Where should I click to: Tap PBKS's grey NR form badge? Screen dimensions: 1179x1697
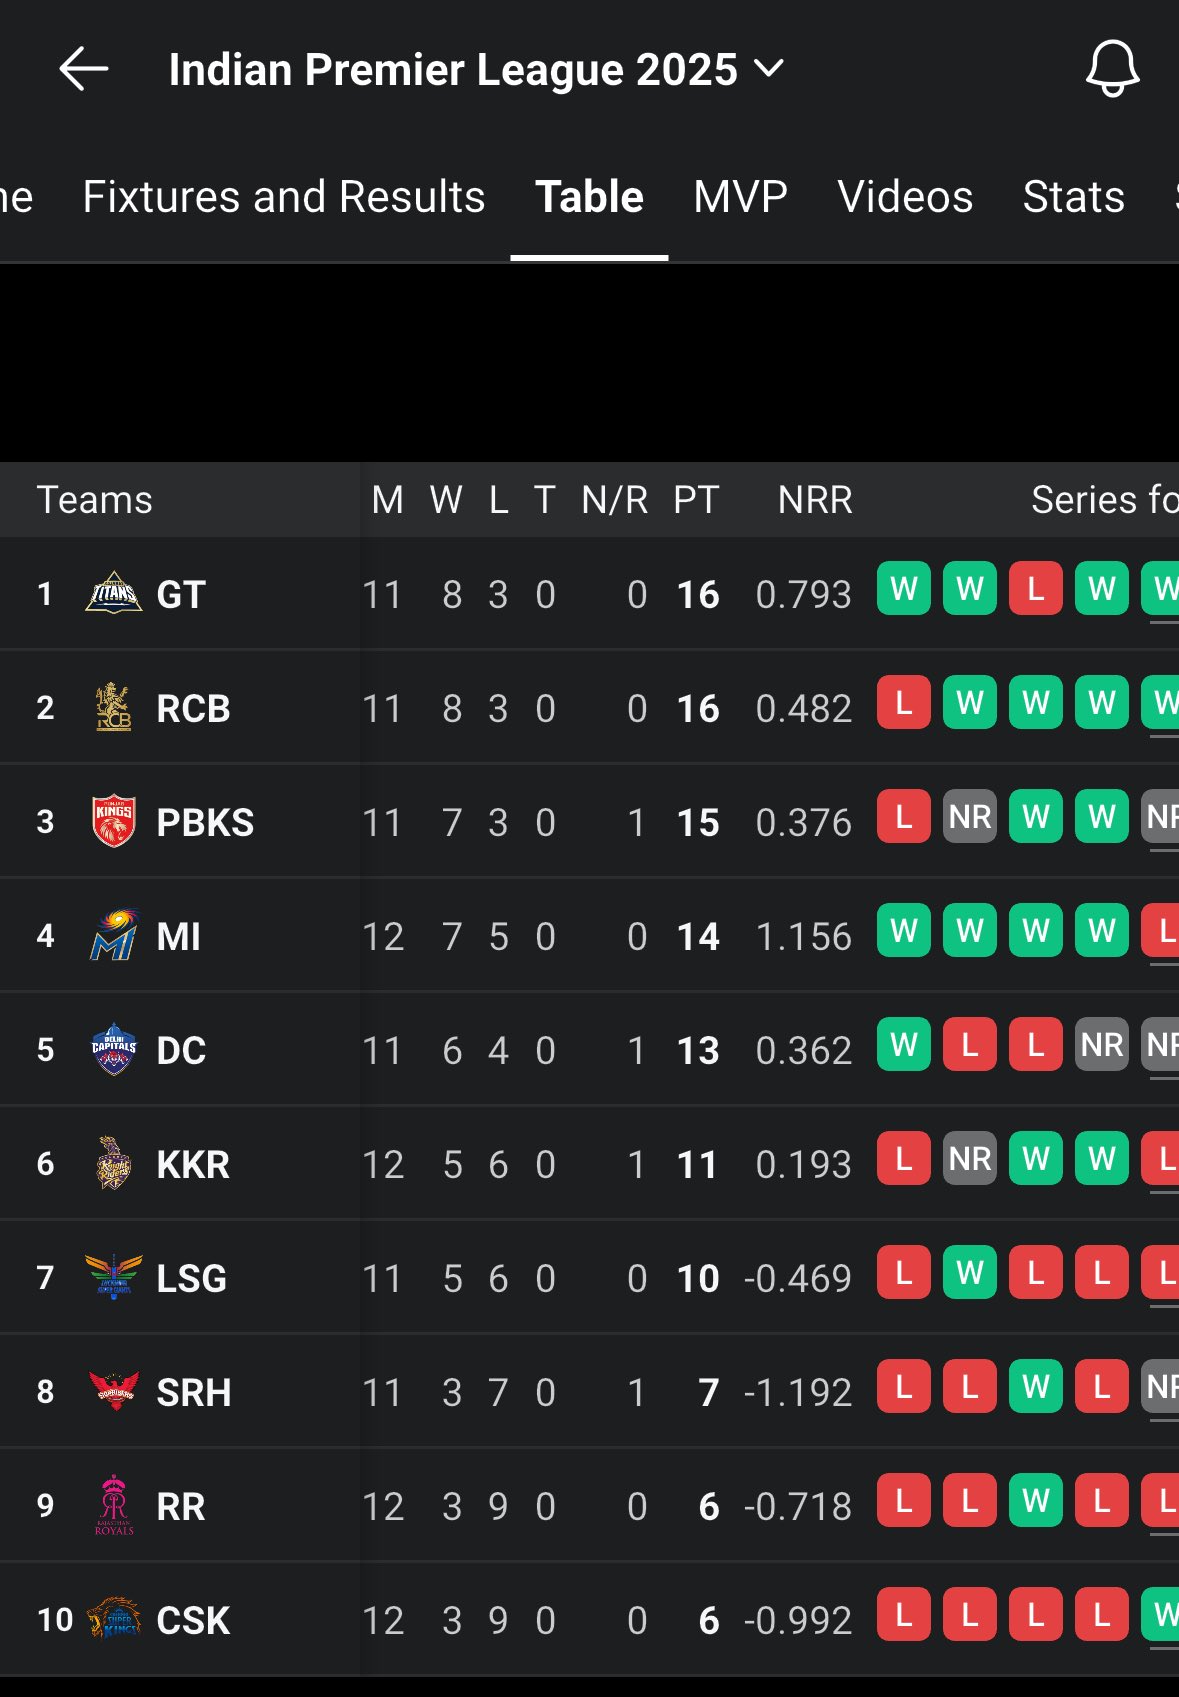tap(969, 817)
